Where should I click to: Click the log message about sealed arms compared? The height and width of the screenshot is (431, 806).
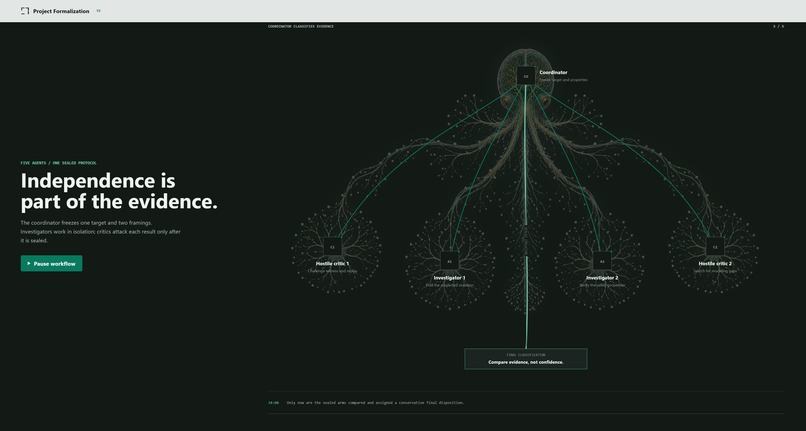click(375, 403)
